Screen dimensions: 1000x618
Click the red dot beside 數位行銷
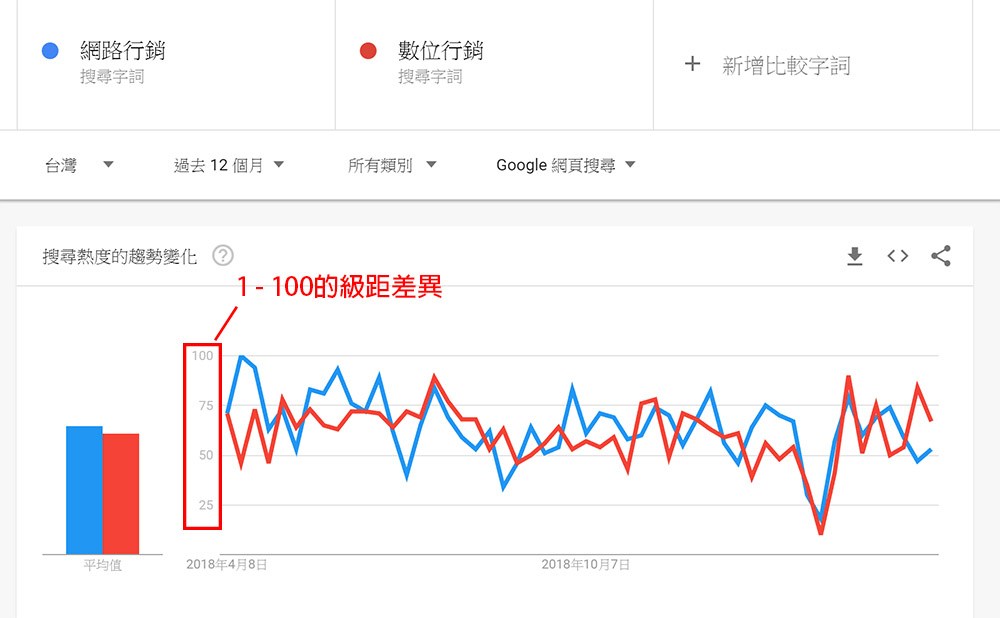pos(368,51)
